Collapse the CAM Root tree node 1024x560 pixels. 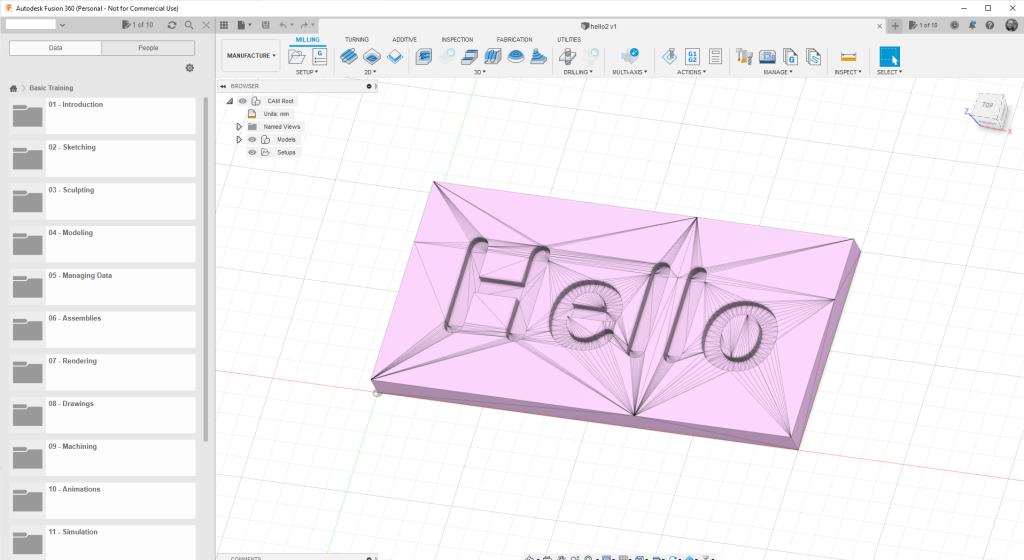230,101
